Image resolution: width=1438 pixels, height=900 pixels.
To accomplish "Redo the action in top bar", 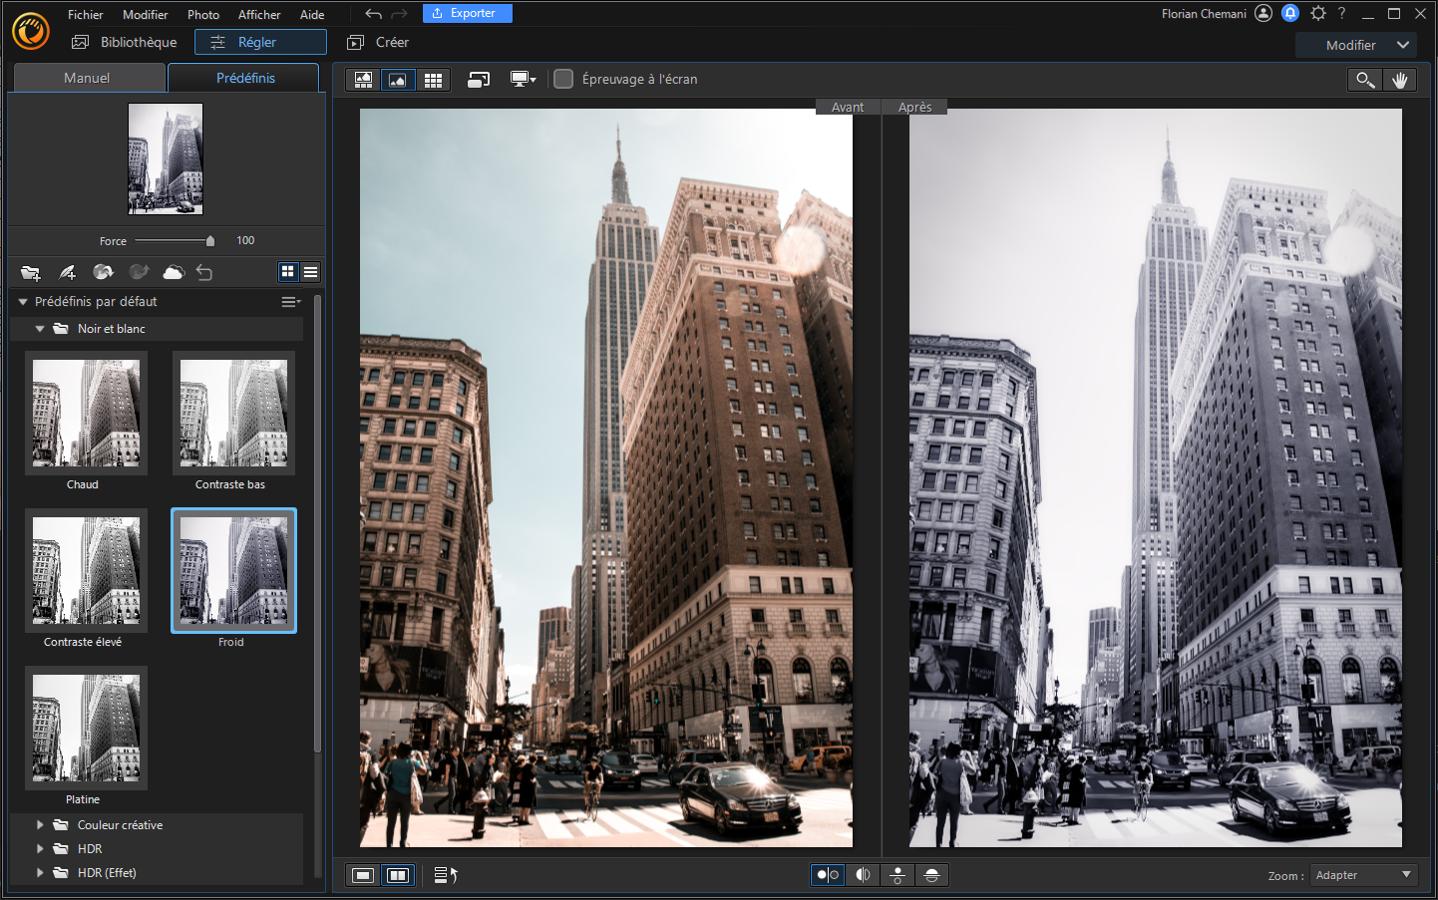I will tap(399, 14).
